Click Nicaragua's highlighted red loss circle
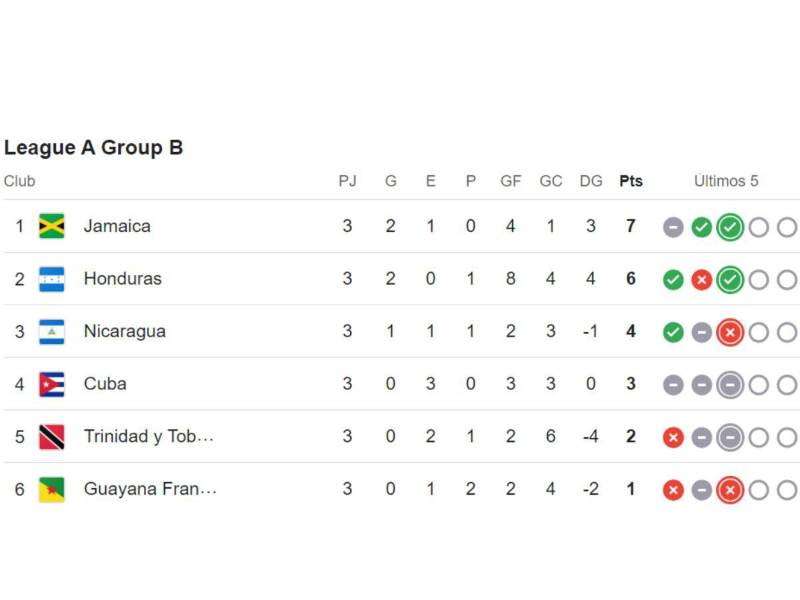 pos(729,331)
